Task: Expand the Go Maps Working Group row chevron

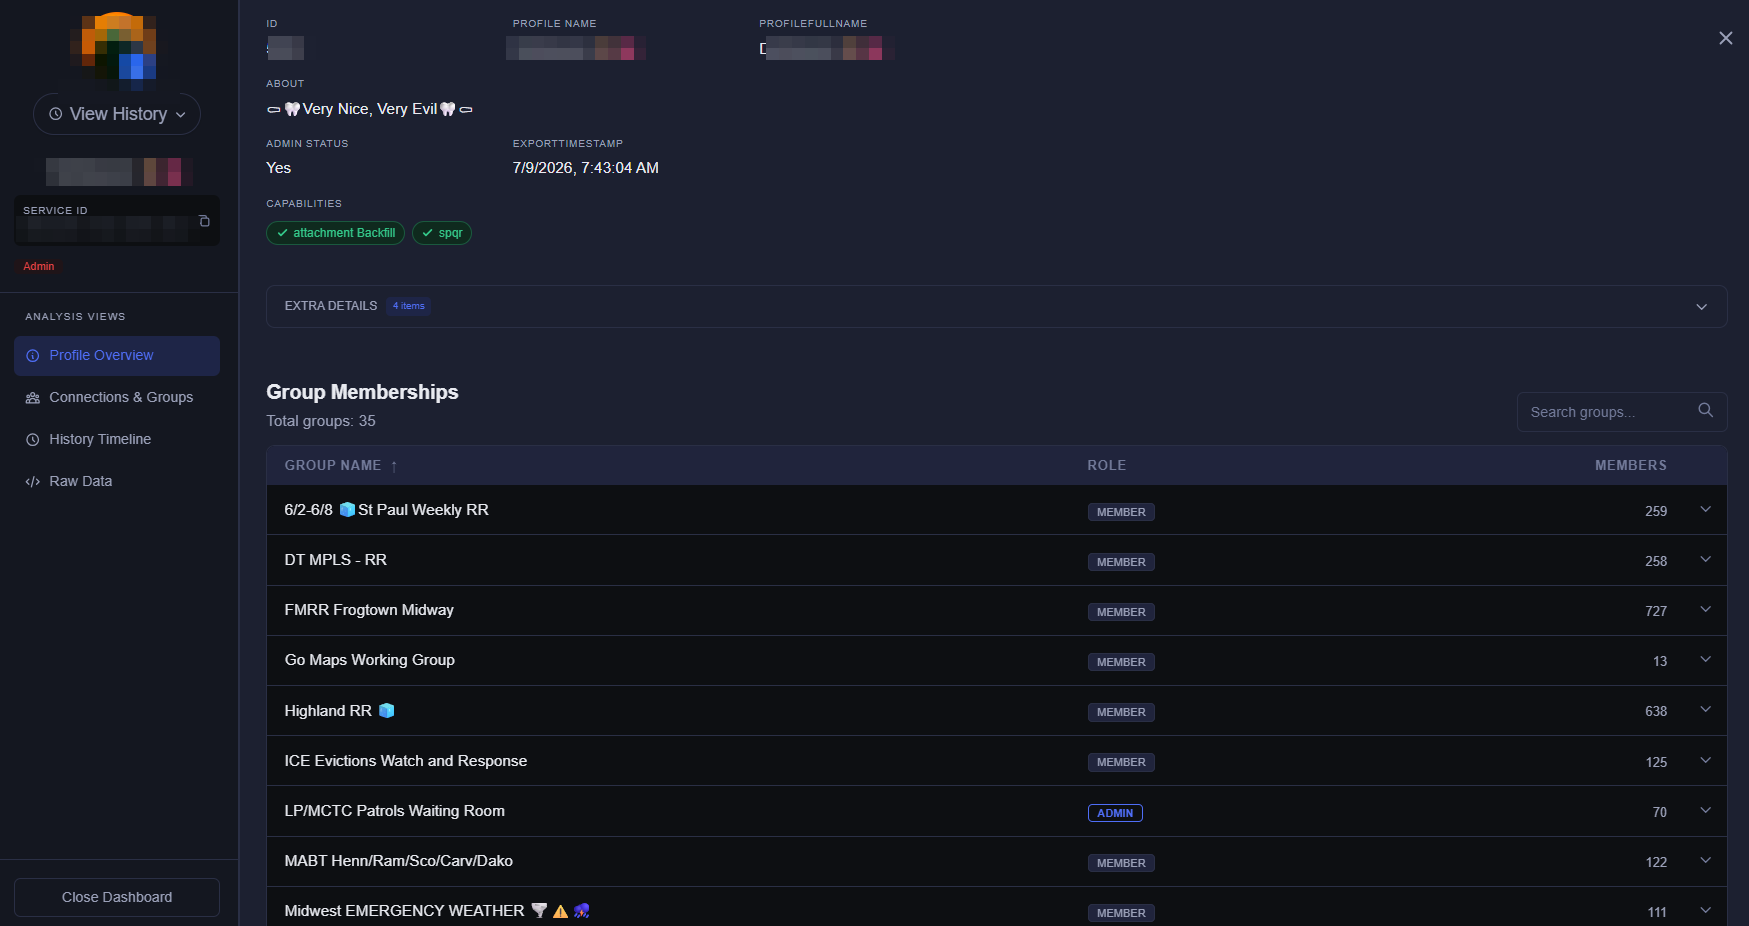Action: point(1705,660)
